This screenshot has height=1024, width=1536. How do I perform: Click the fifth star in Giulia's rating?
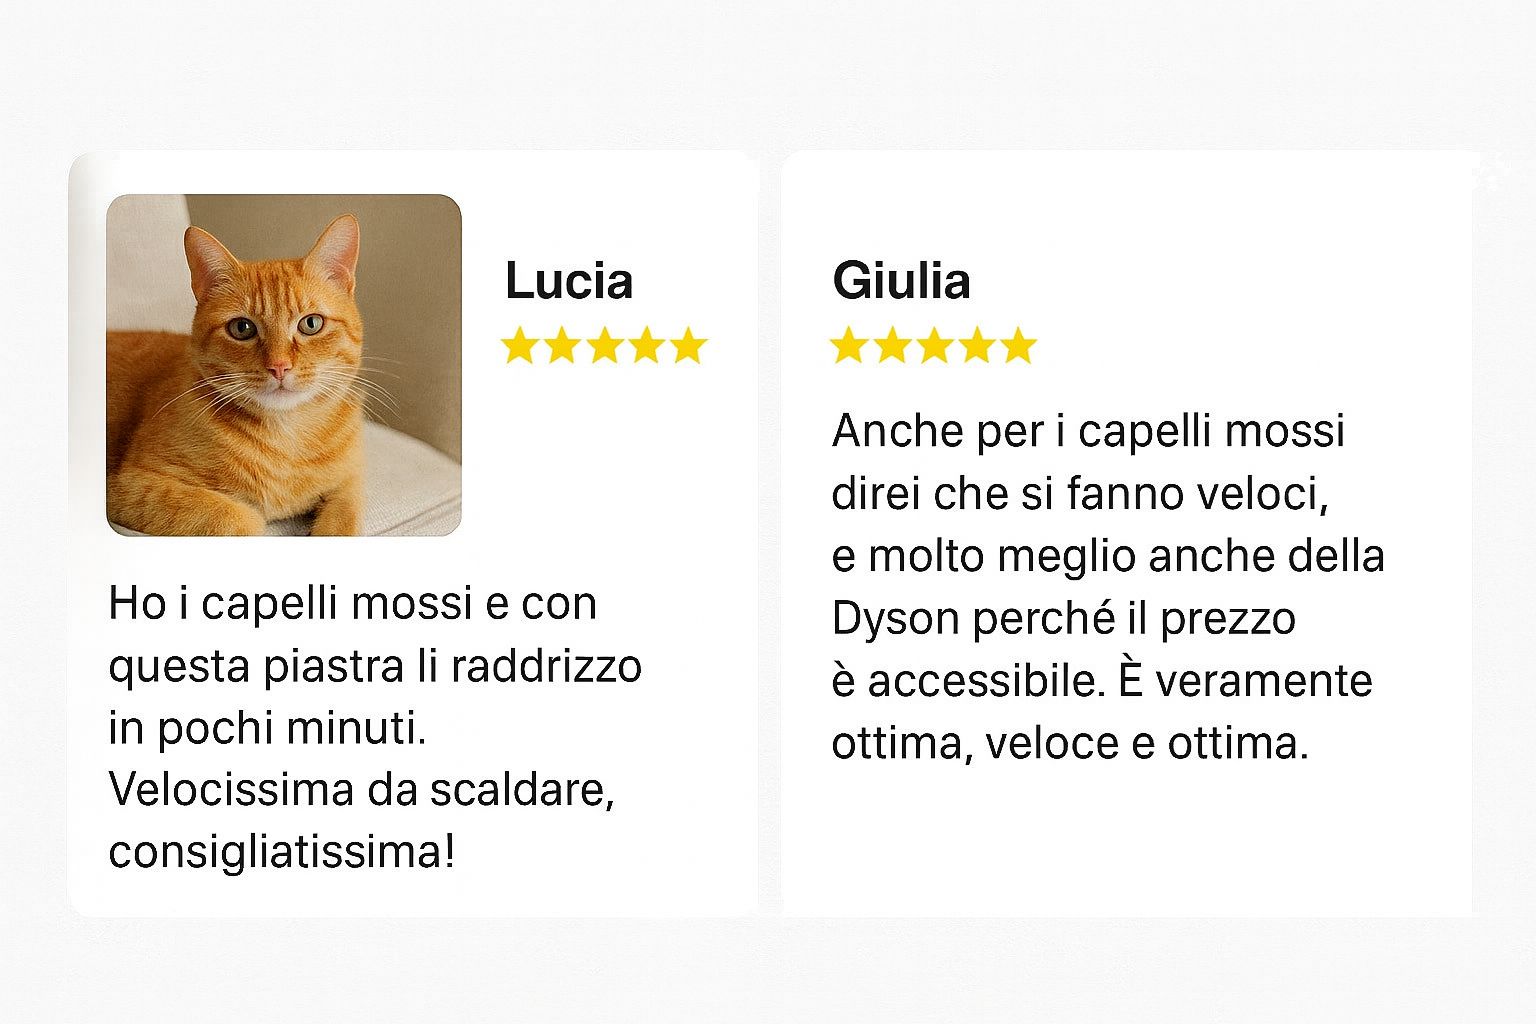click(x=1017, y=346)
